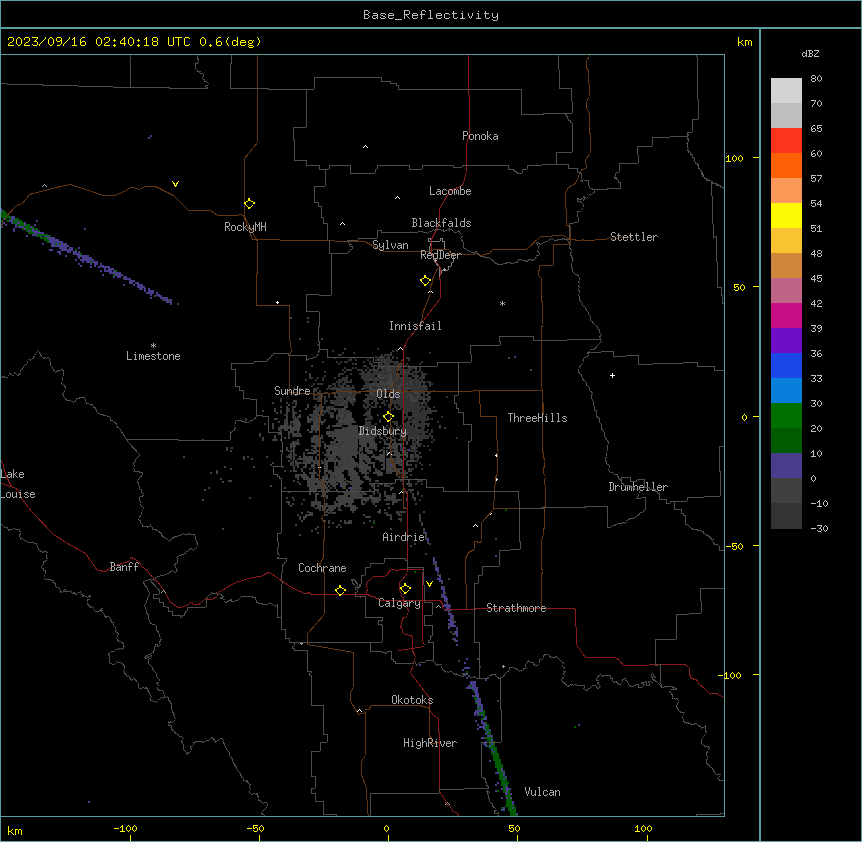Click the Olds town label
862x842 pixels.
click(388, 394)
